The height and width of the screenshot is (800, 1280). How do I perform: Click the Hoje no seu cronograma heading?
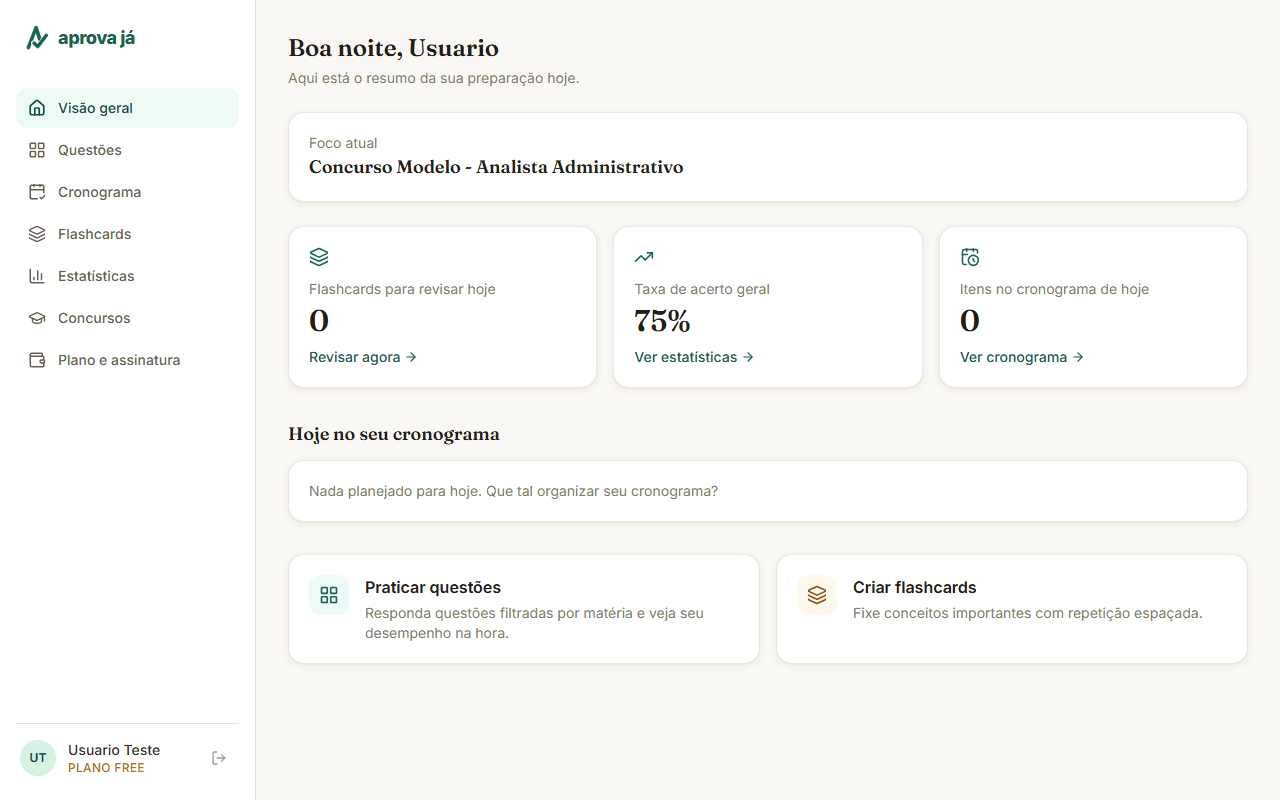[394, 434]
